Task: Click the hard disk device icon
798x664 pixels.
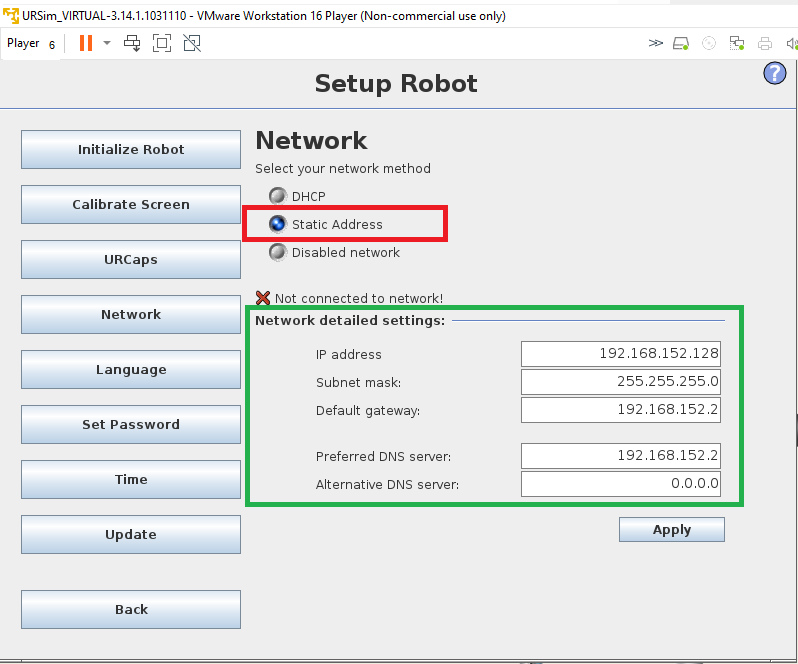Action: tap(681, 43)
